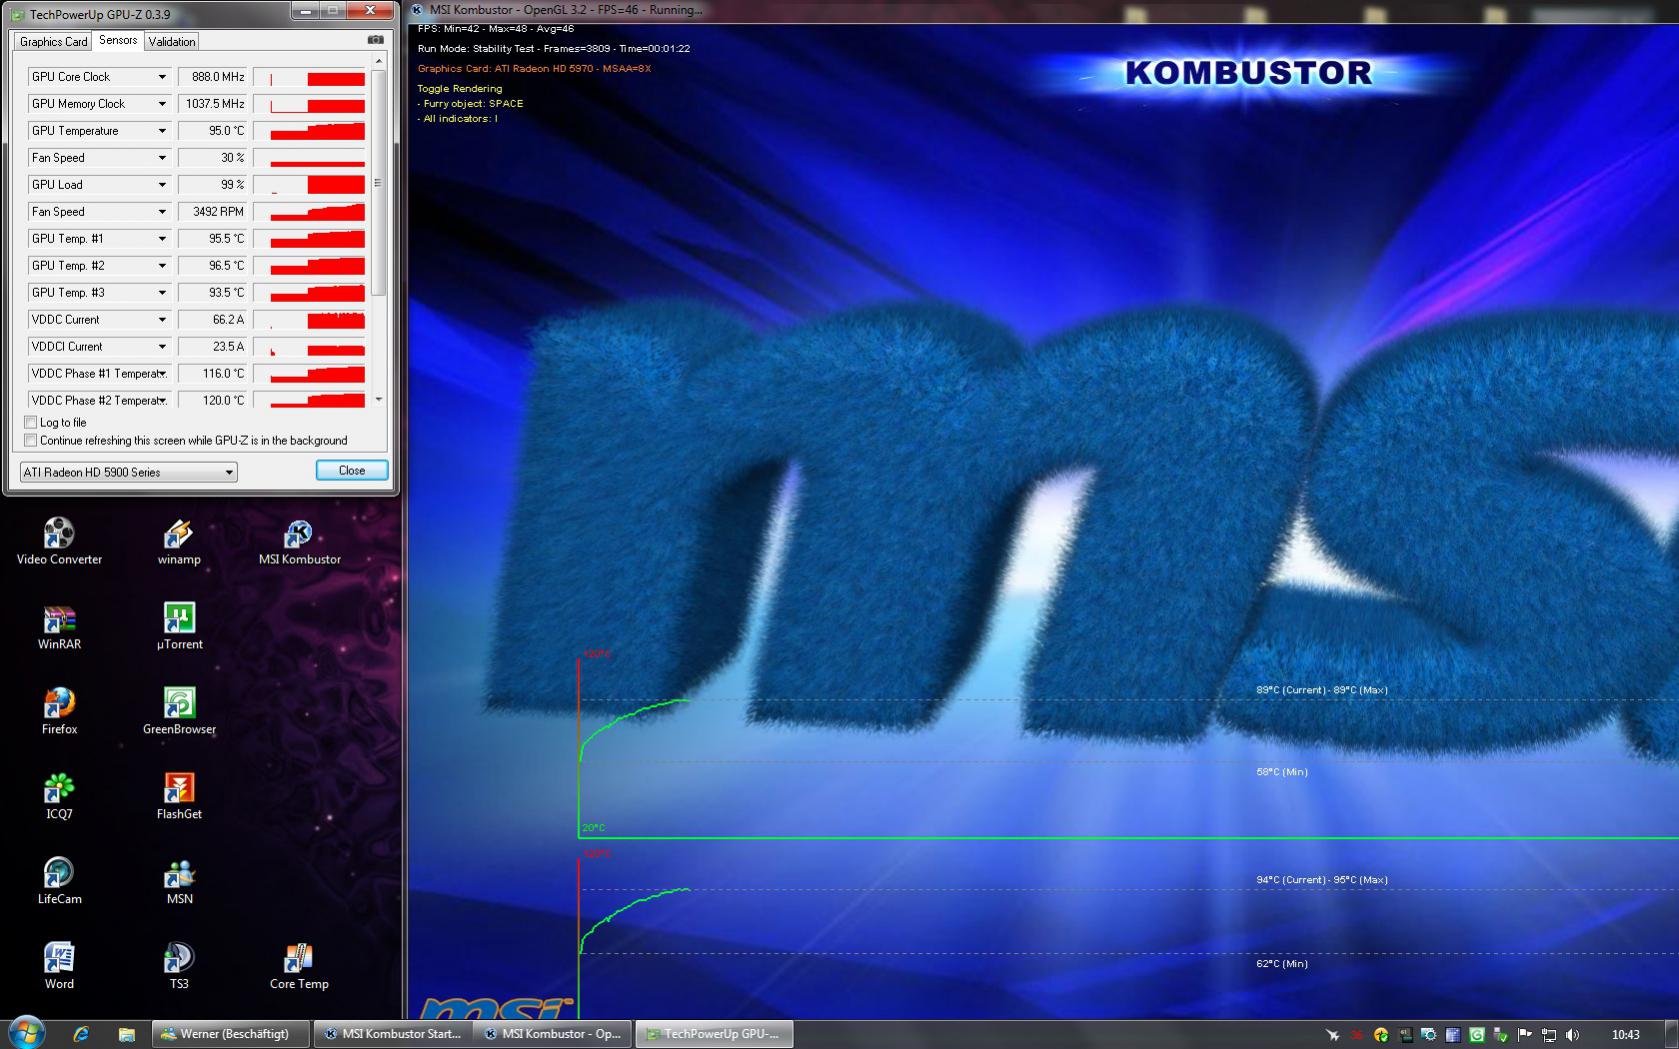The width and height of the screenshot is (1679, 1049).
Task: Switch to the Graphics Card tab
Action: [x=53, y=42]
